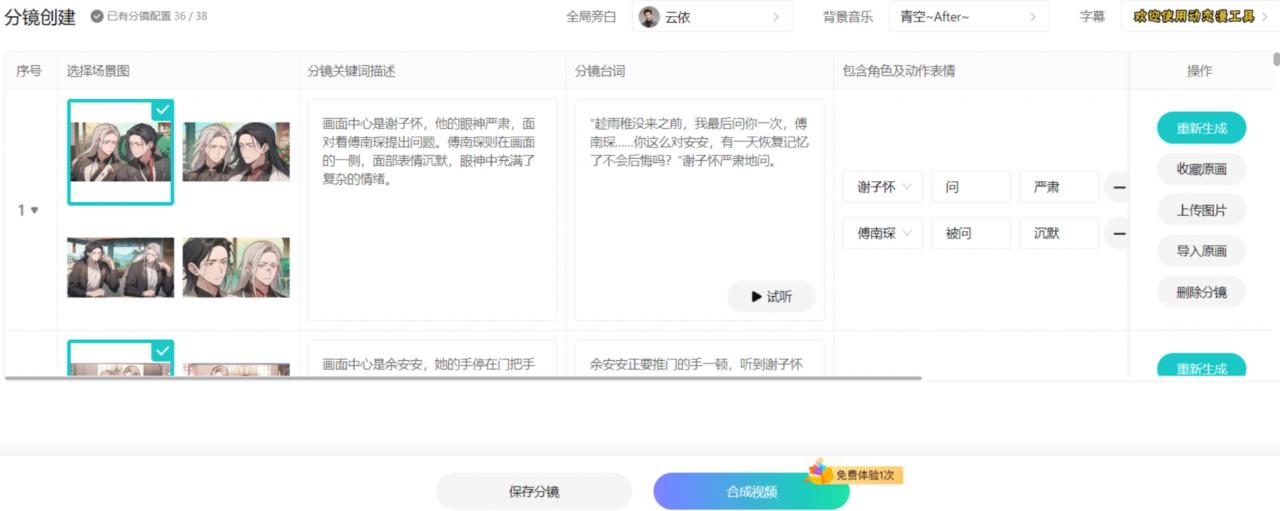This screenshot has width=1280, height=511.
Task: Click the 保存分镜 button
Action: (534, 492)
